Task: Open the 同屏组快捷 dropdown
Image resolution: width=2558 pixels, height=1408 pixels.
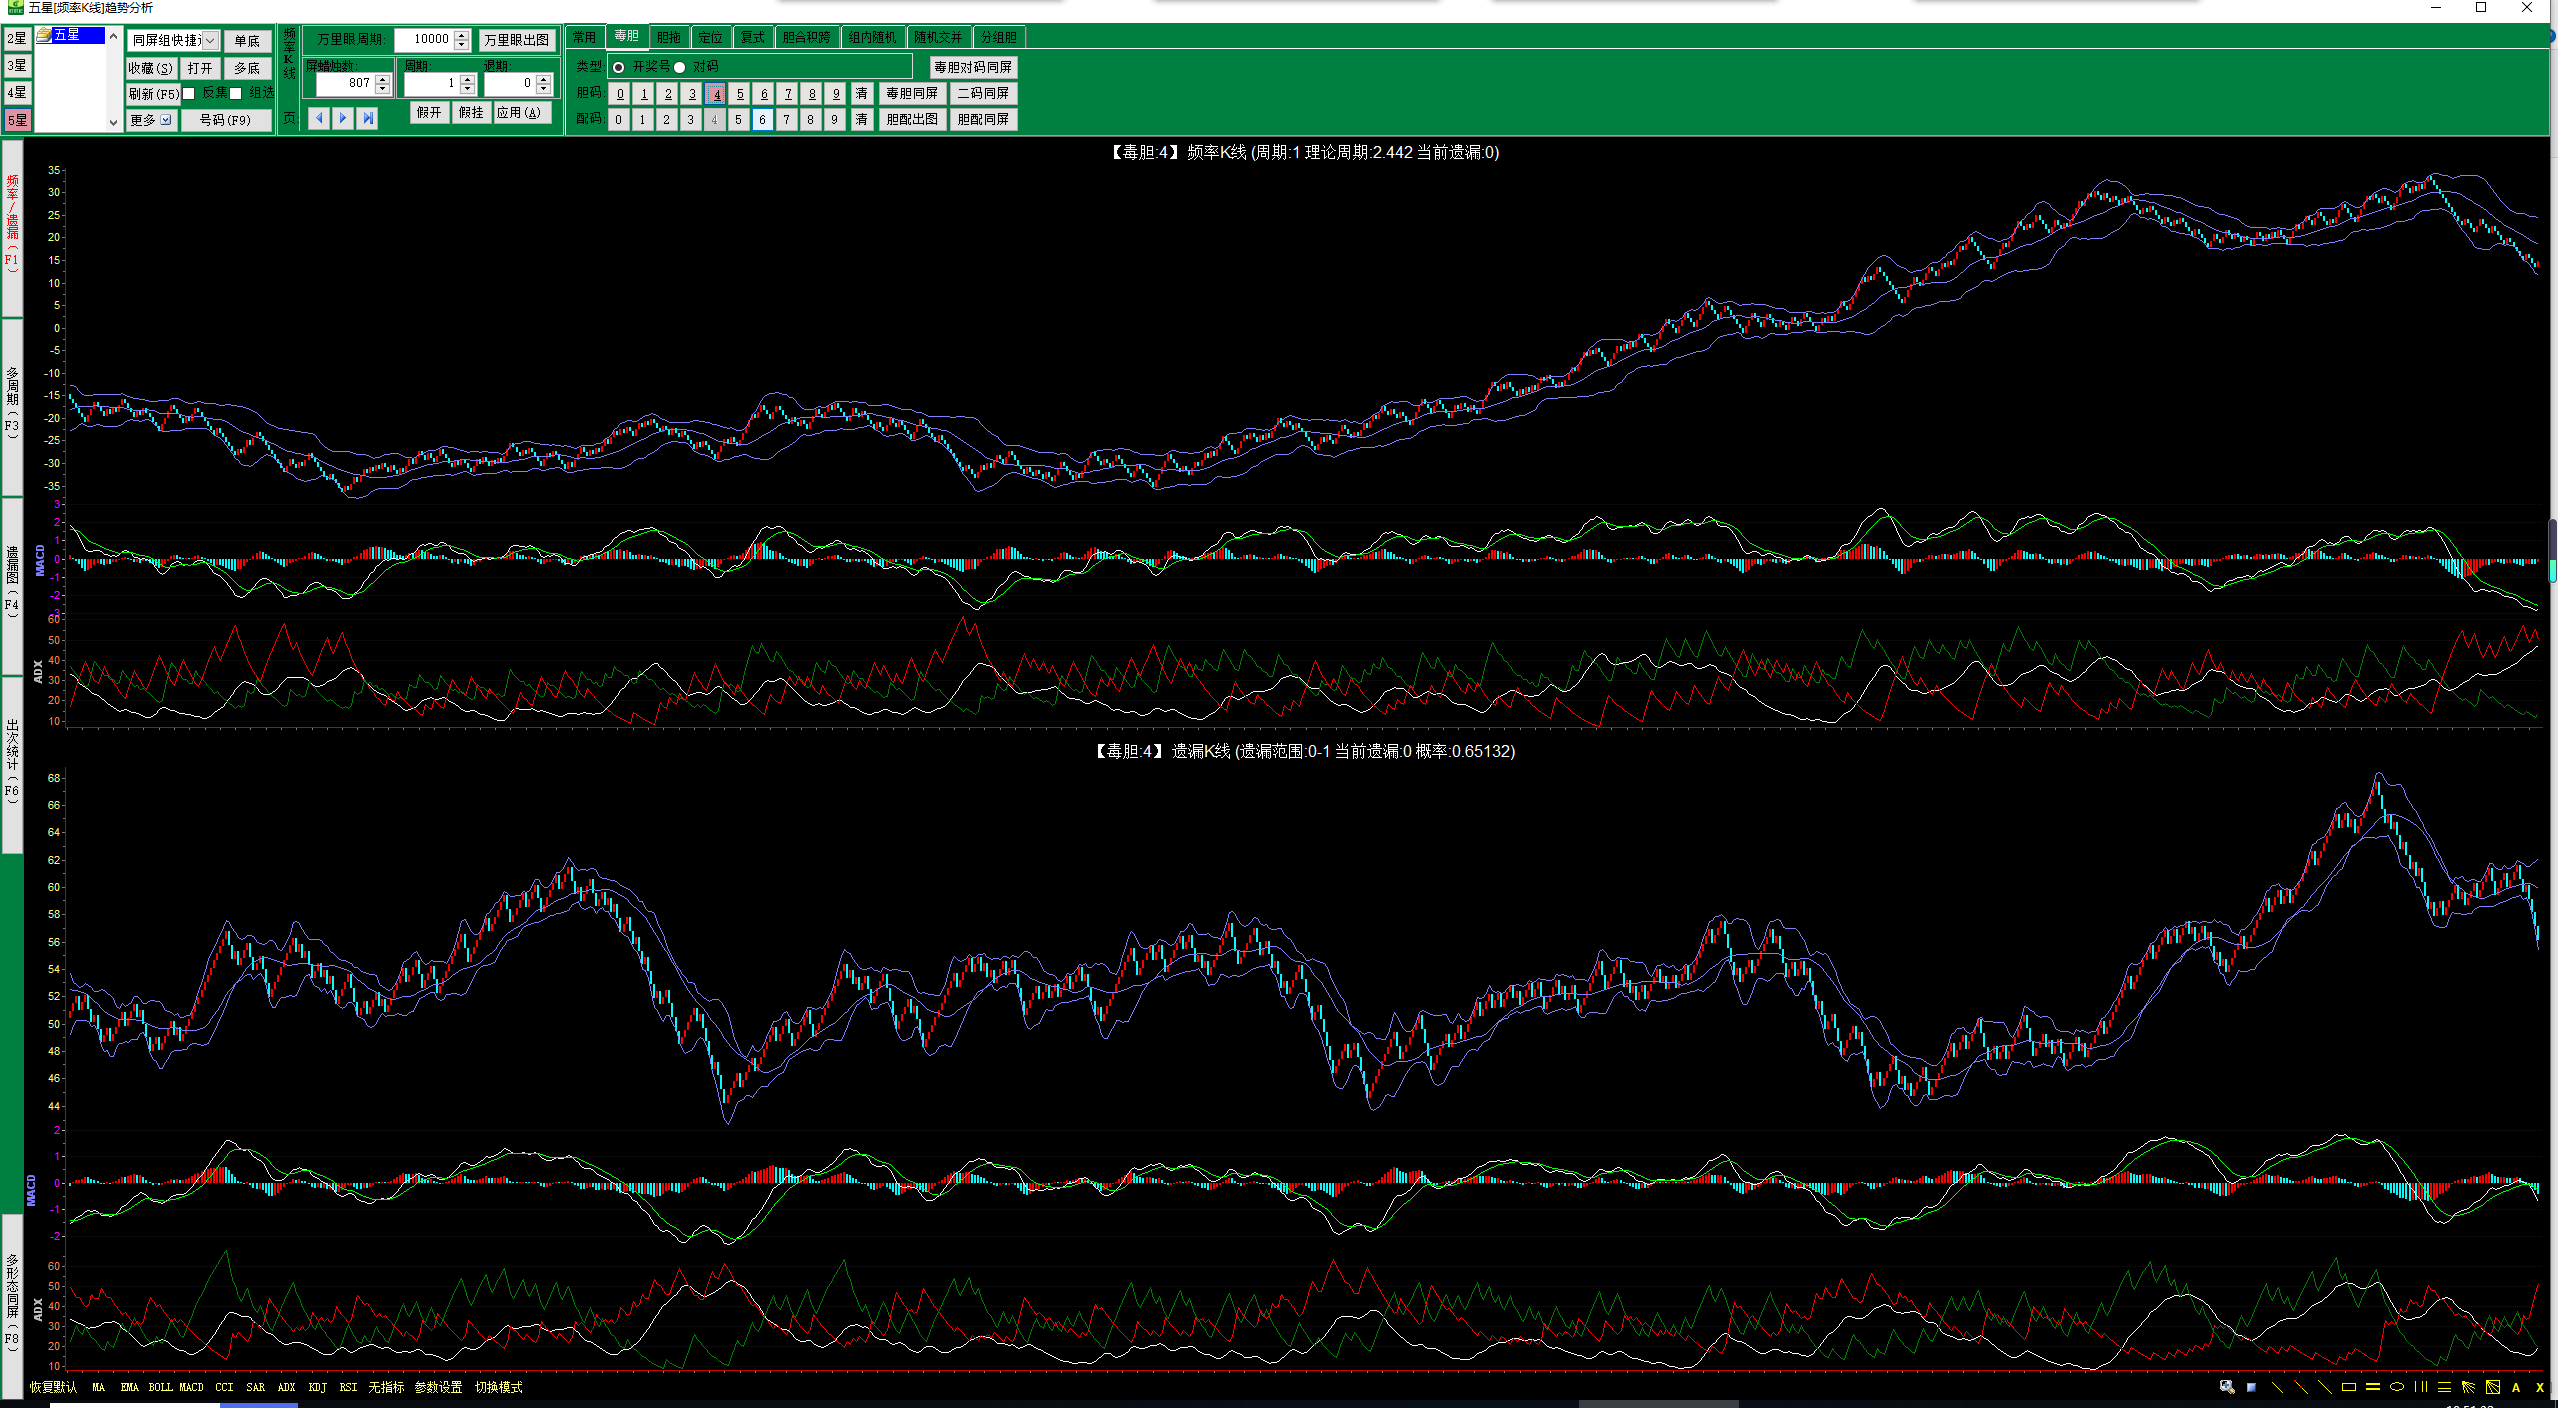Action: tap(210, 41)
